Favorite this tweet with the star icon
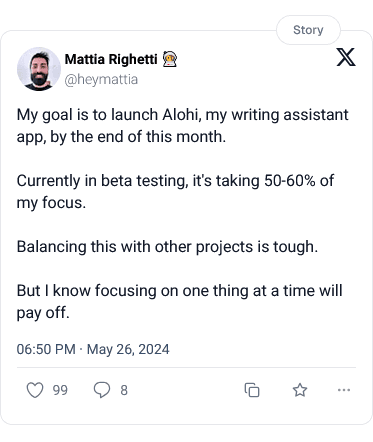Viewport: 373px width, 442px height. tap(300, 390)
